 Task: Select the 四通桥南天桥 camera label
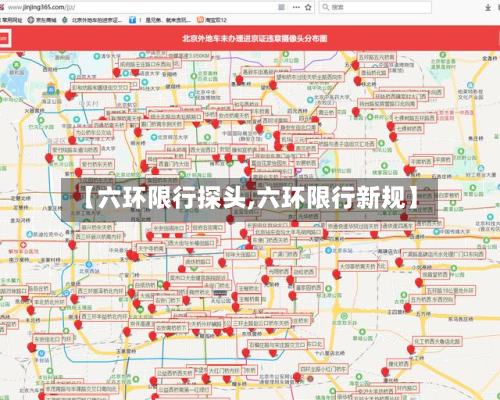[108, 125]
